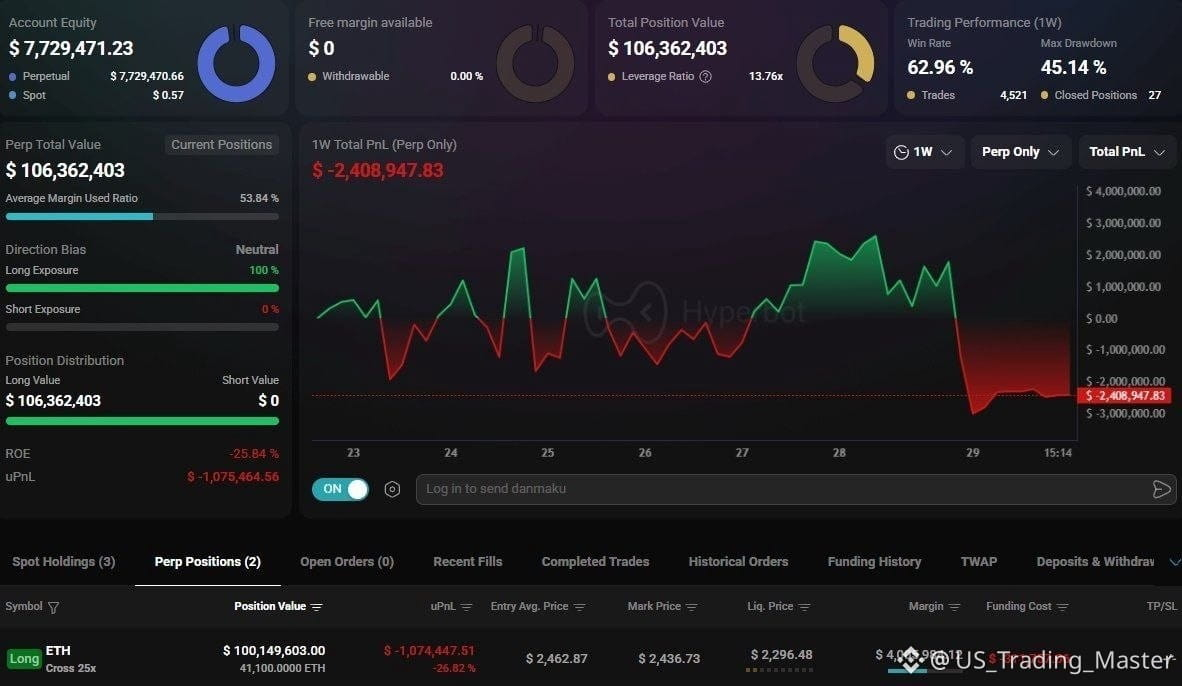
Task: Click the send danmaku arrow icon
Action: 1162,489
